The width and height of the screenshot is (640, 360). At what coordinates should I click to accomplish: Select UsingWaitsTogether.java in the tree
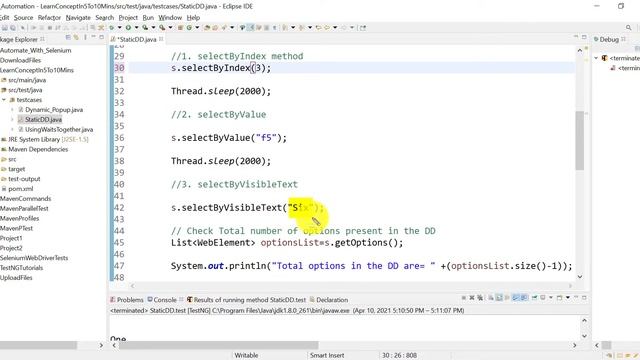pyautogui.click(x=59, y=129)
